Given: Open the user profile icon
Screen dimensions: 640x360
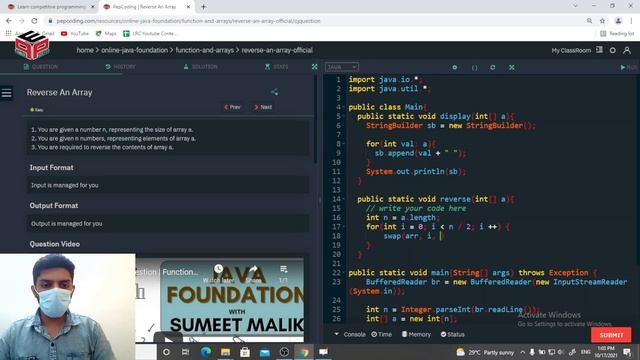Looking at the screenshot, I should coord(627,50).
